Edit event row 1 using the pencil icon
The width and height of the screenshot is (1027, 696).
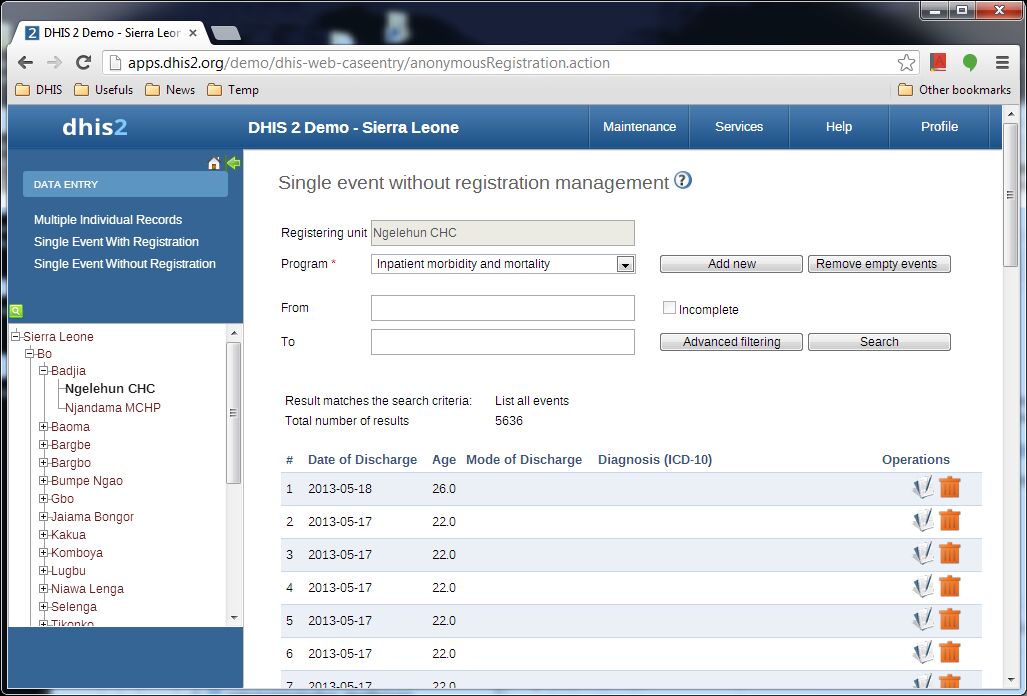(x=923, y=488)
